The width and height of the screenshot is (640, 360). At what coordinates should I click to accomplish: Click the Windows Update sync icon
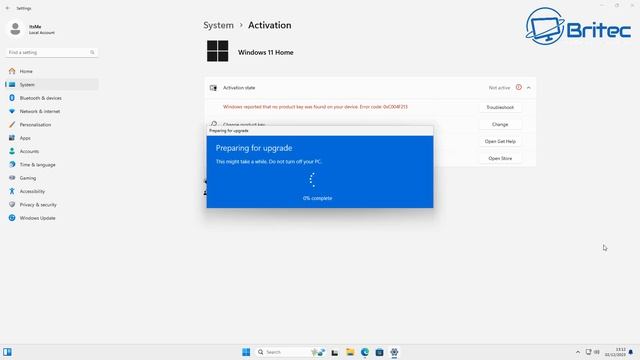12,218
